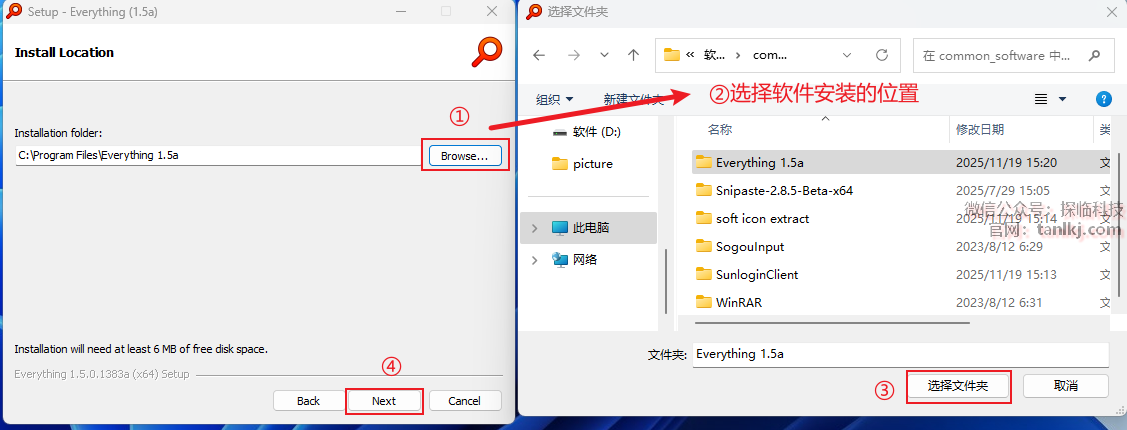Expand the 此电脑 tree node

(534, 228)
